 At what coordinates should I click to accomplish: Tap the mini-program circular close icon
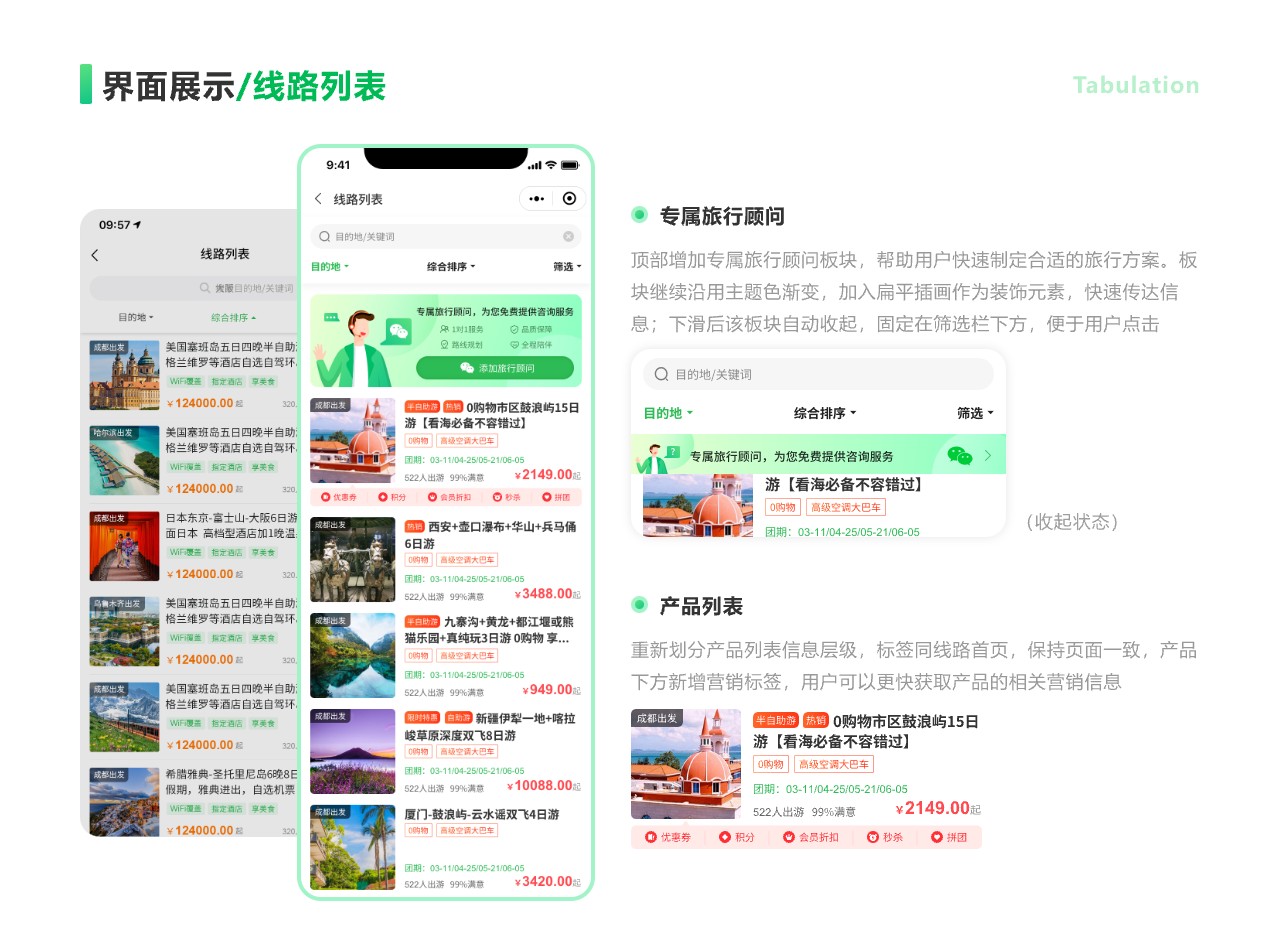click(x=569, y=199)
